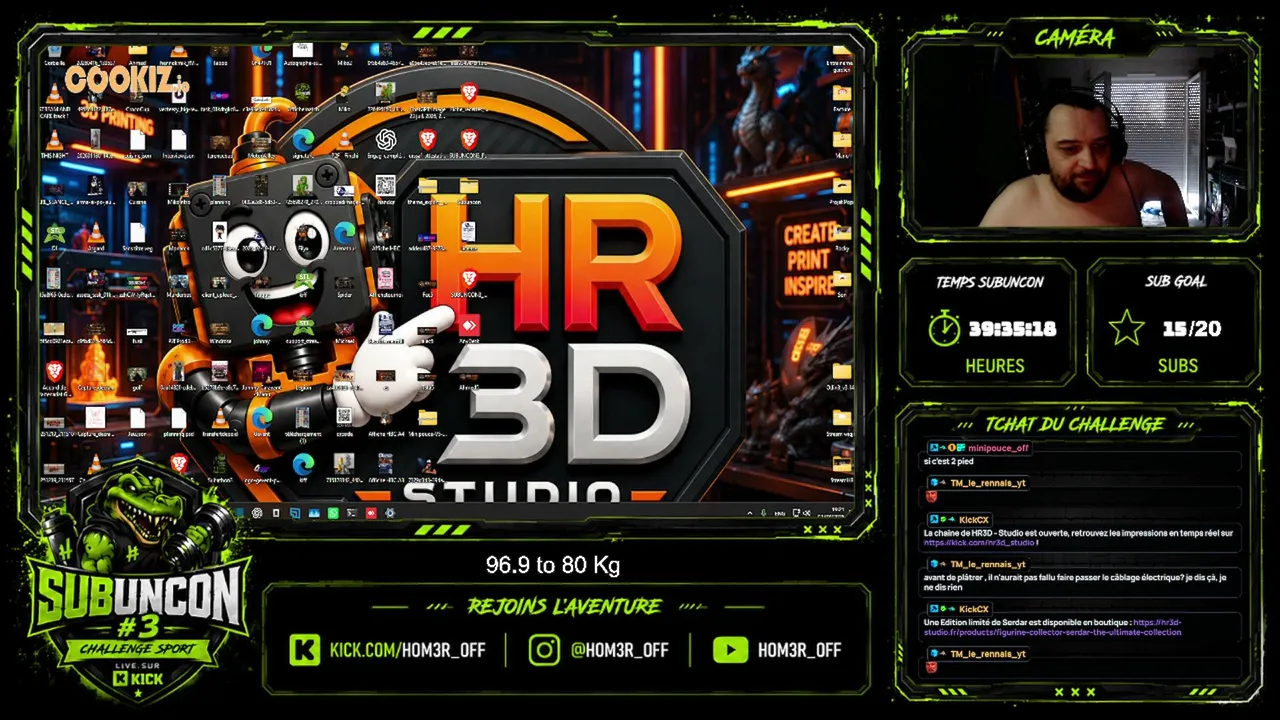Click KickCX above the Edition limitée message
Image resolution: width=1280 pixels, height=720 pixels.
click(973, 609)
